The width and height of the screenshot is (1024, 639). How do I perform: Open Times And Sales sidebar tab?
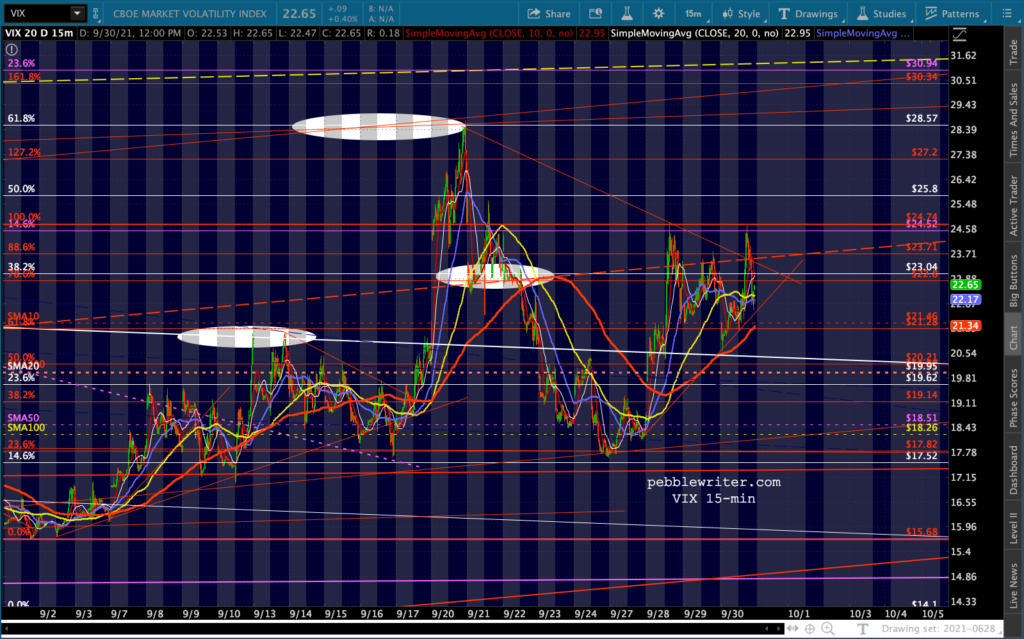tap(1013, 119)
